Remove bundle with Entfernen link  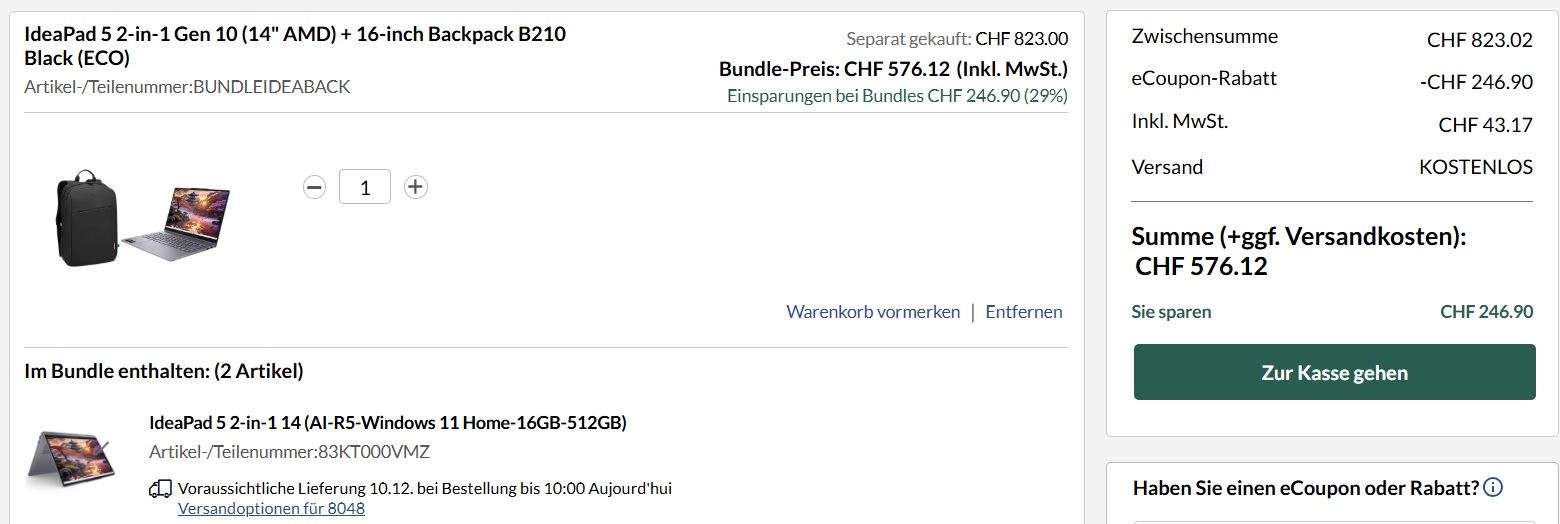coord(1024,312)
